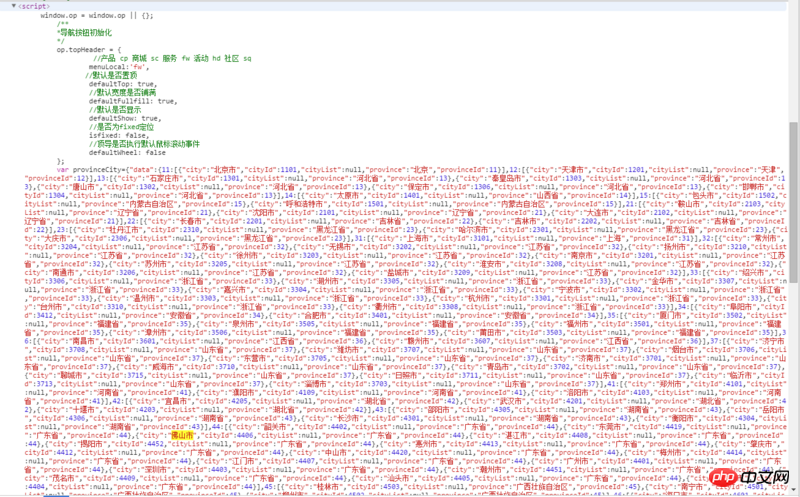Click the comment '//默认是否置顶'
Image resolution: width=800 pixels, height=497 pixels.
coord(111,76)
